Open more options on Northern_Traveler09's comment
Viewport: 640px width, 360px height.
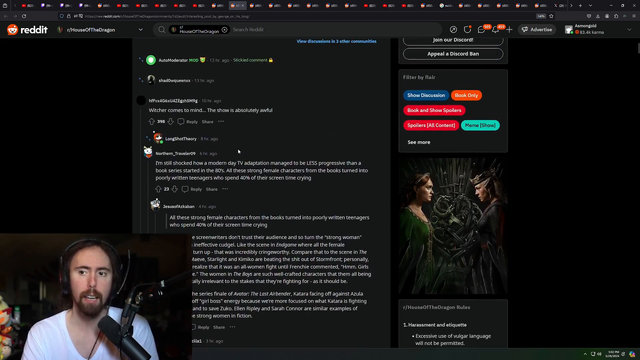pos(225,189)
